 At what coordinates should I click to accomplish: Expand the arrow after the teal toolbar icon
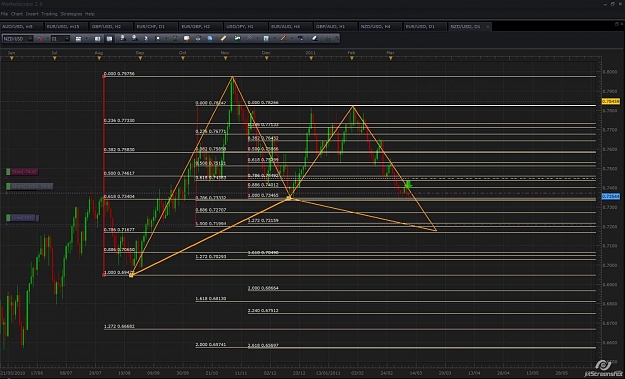coord(274,39)
